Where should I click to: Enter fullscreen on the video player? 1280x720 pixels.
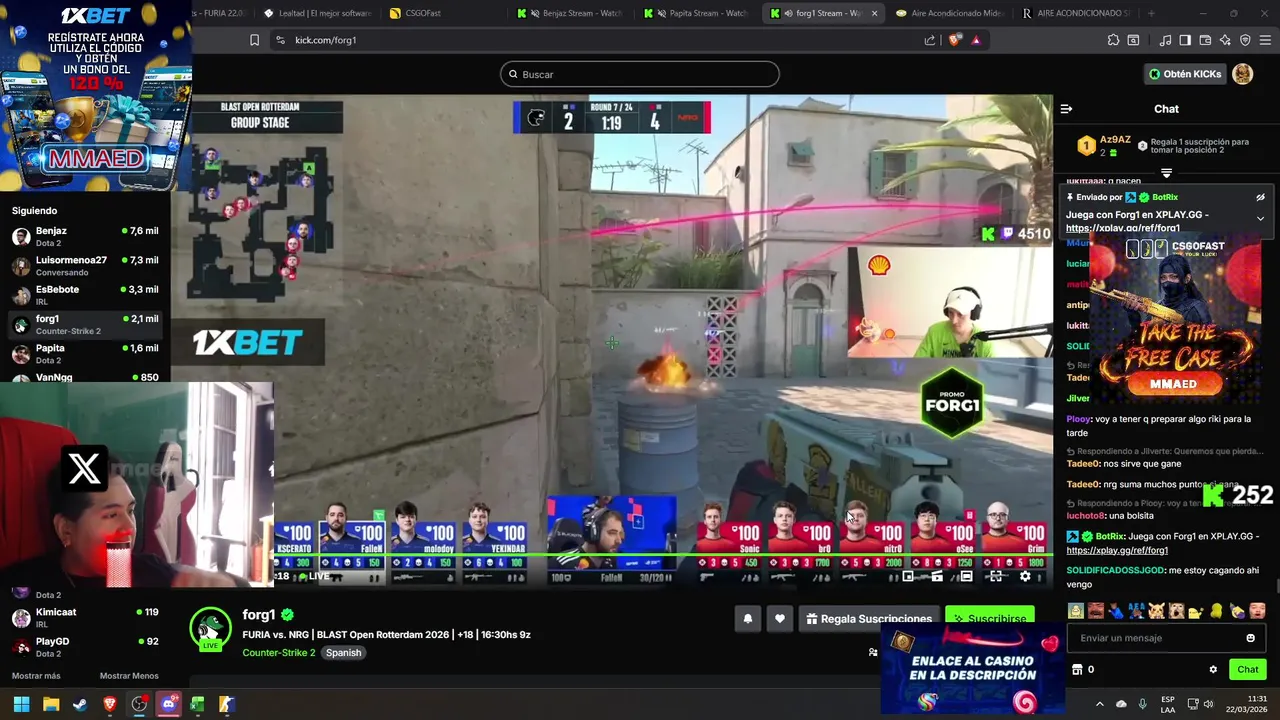[x=995, y=576]
